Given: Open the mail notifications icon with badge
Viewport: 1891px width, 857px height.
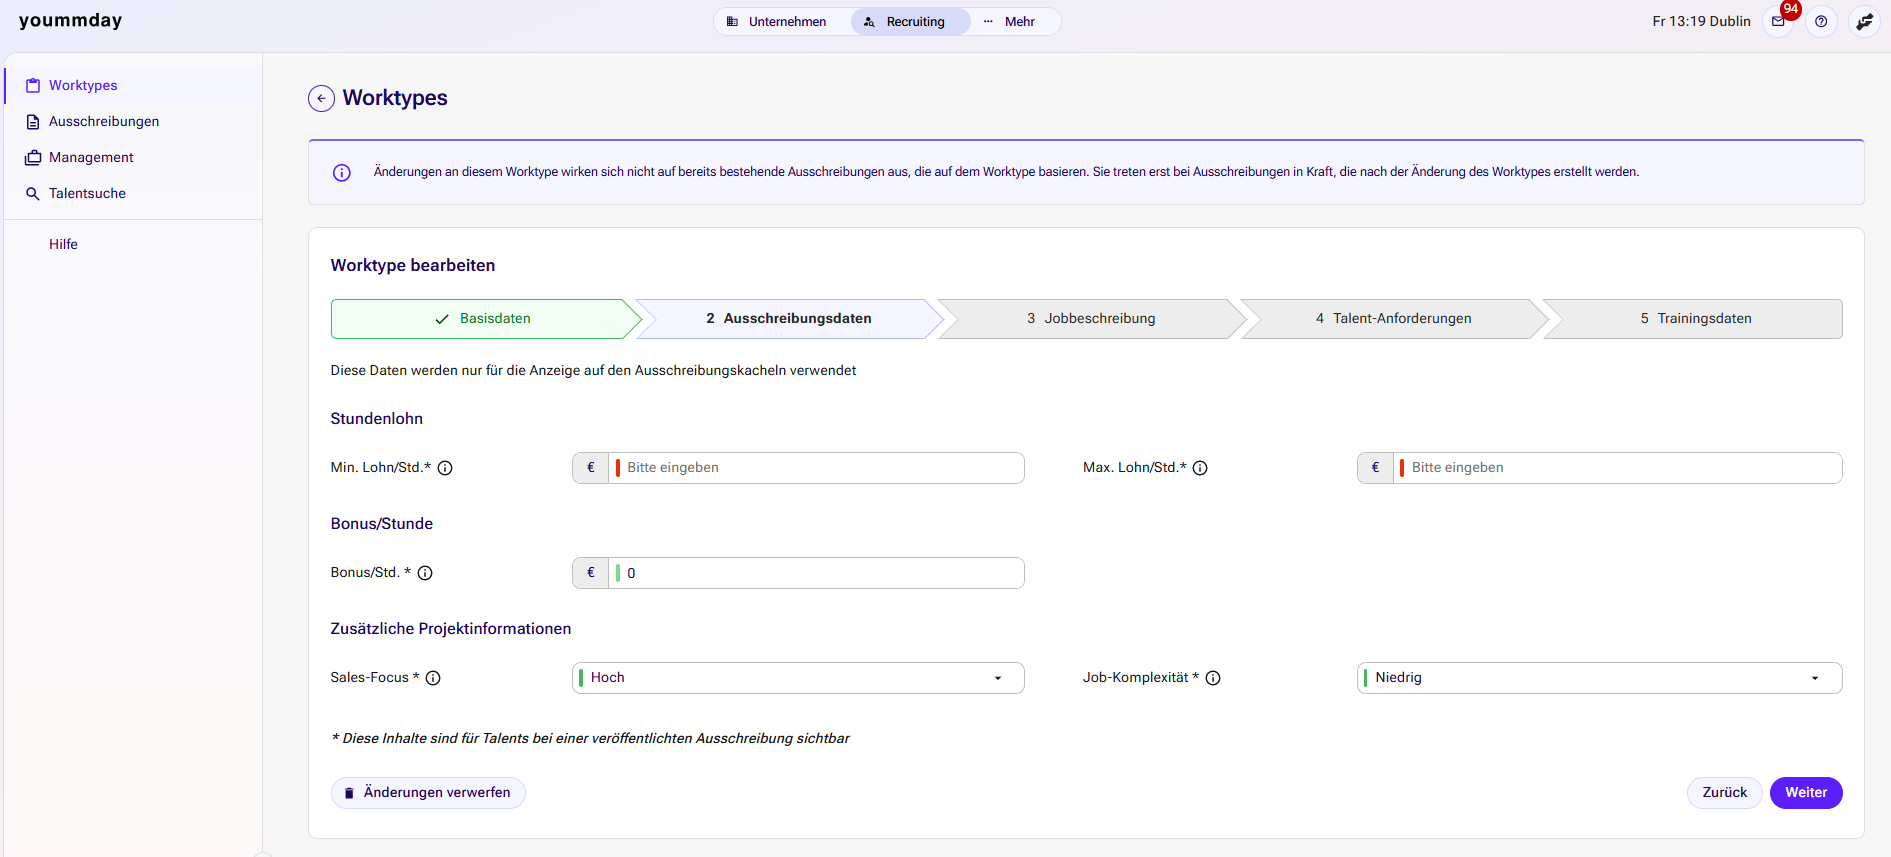Looking at the screenshot, I should (x=1778, y=21).
